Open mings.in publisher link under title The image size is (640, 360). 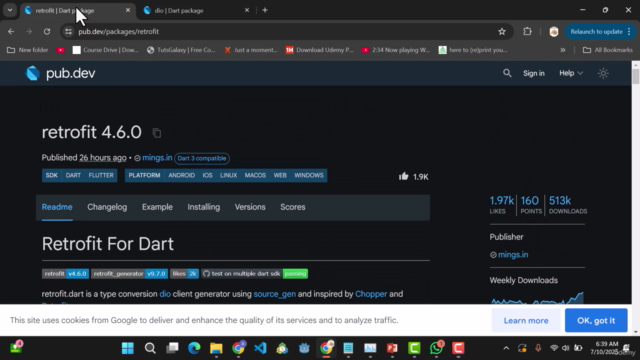pyautogui.click(x=157, y=158)
